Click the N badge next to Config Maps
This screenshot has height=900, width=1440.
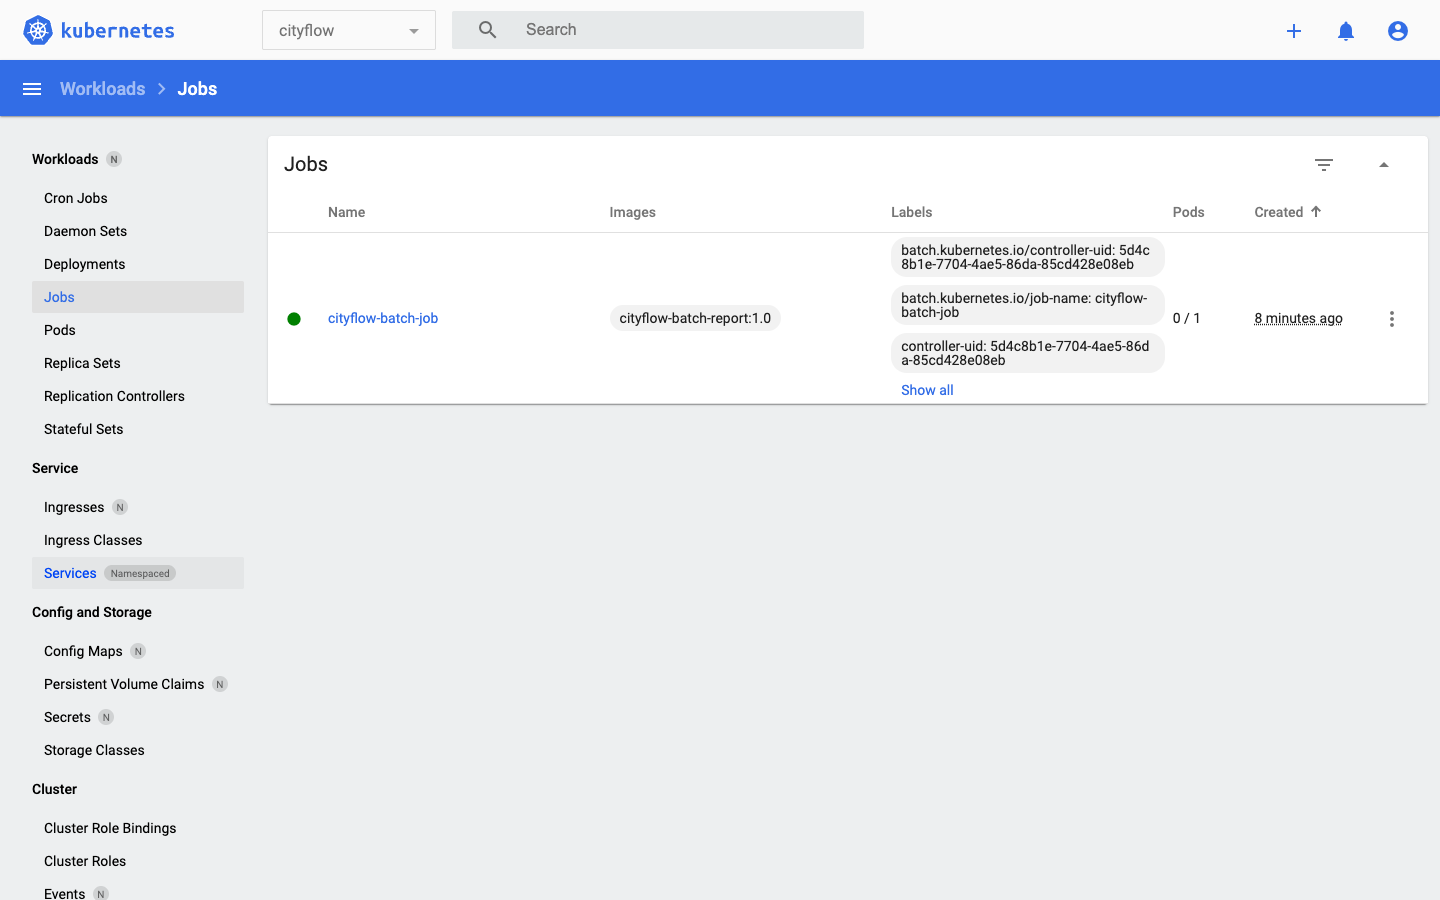pos(138,651)
